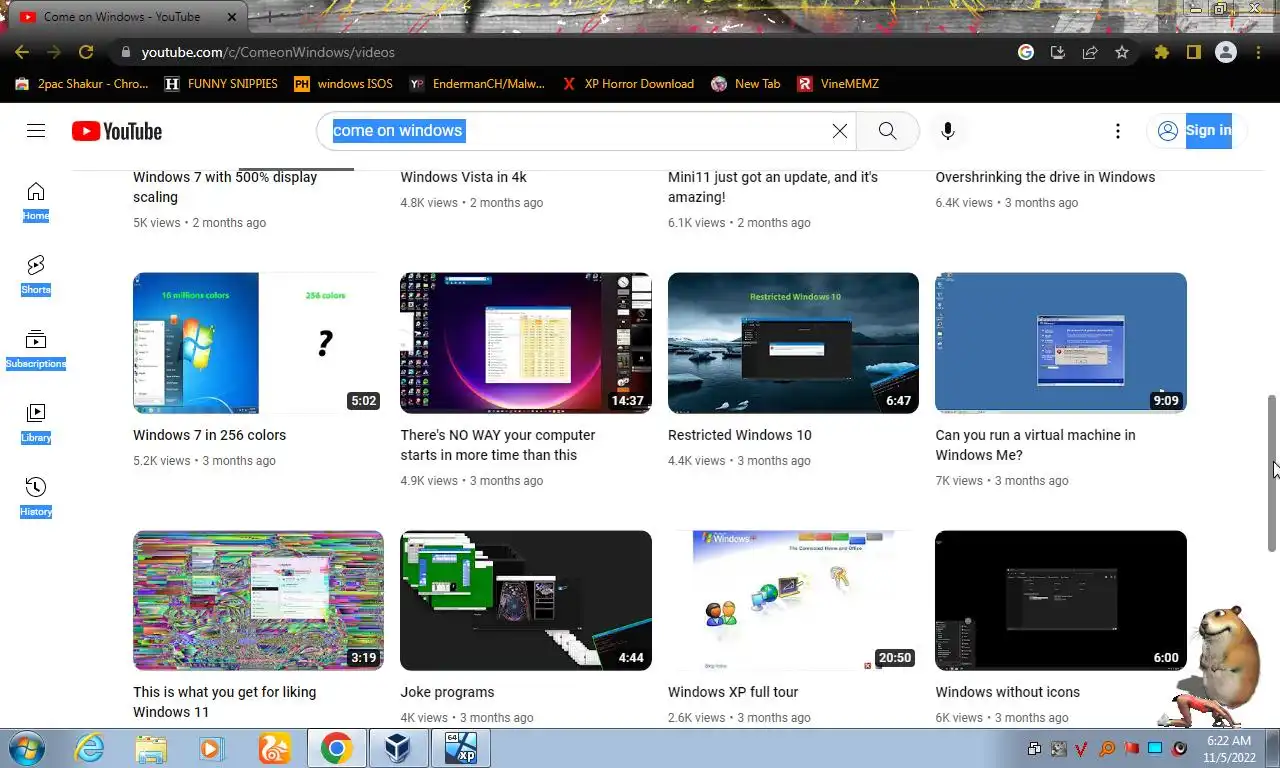Bookmark this page with star icon

point(1122,52)
